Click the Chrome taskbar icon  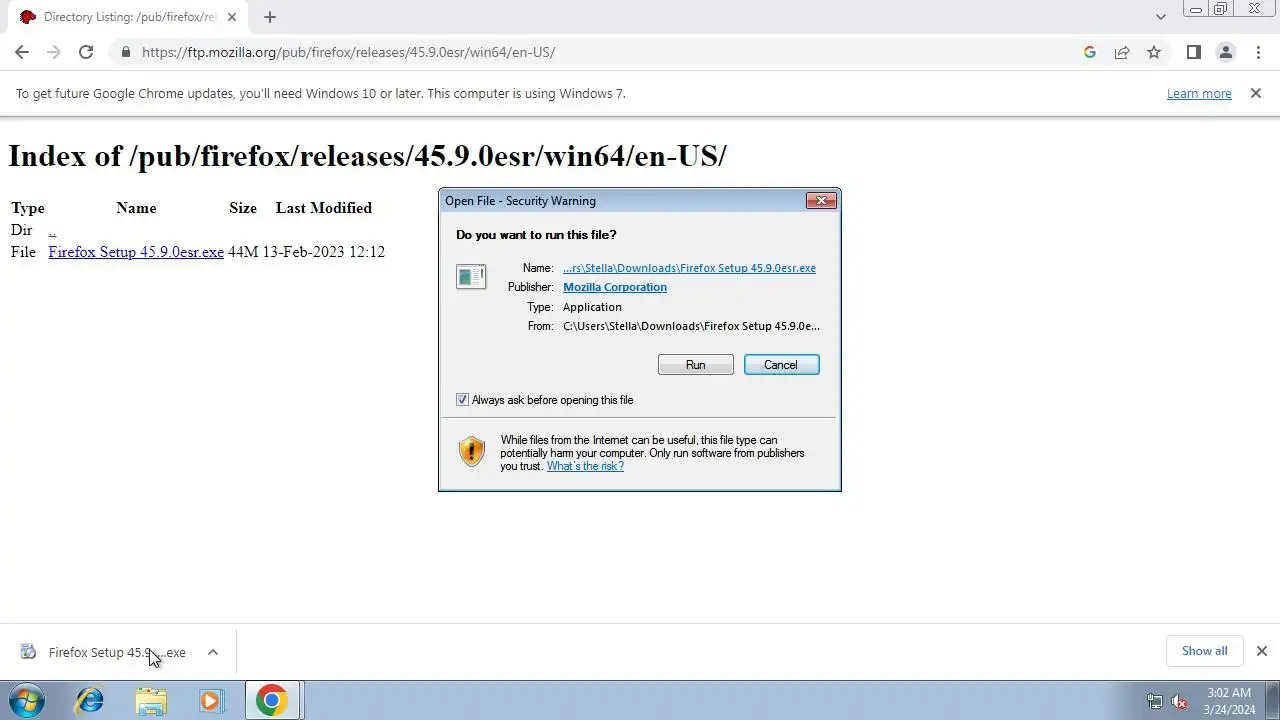[271, 700]
